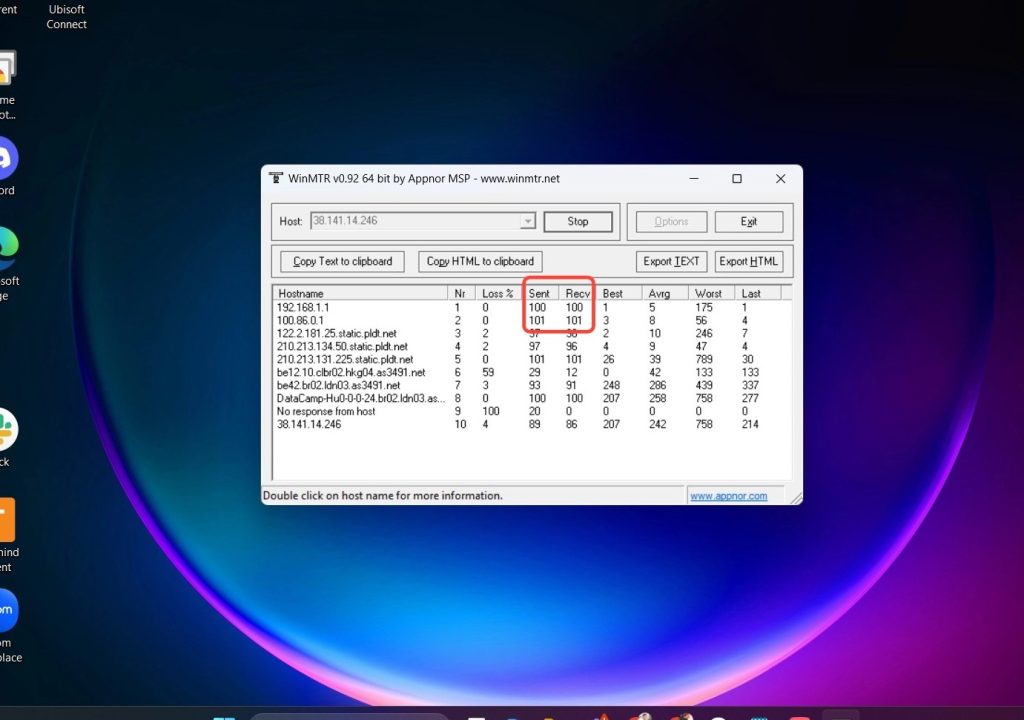Stop the running trace
The width and height of the screenshot is (1024, 720).
point(578,221)
